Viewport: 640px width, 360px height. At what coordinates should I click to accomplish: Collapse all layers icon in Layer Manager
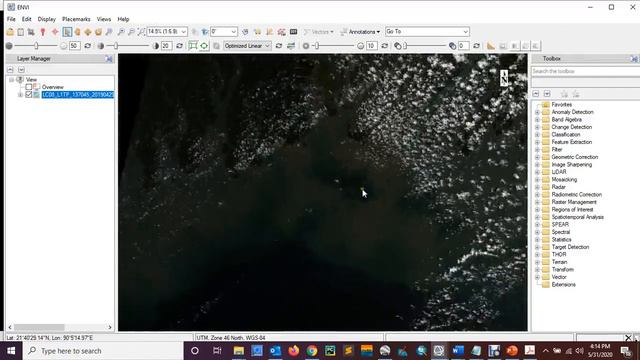point(11,70)
